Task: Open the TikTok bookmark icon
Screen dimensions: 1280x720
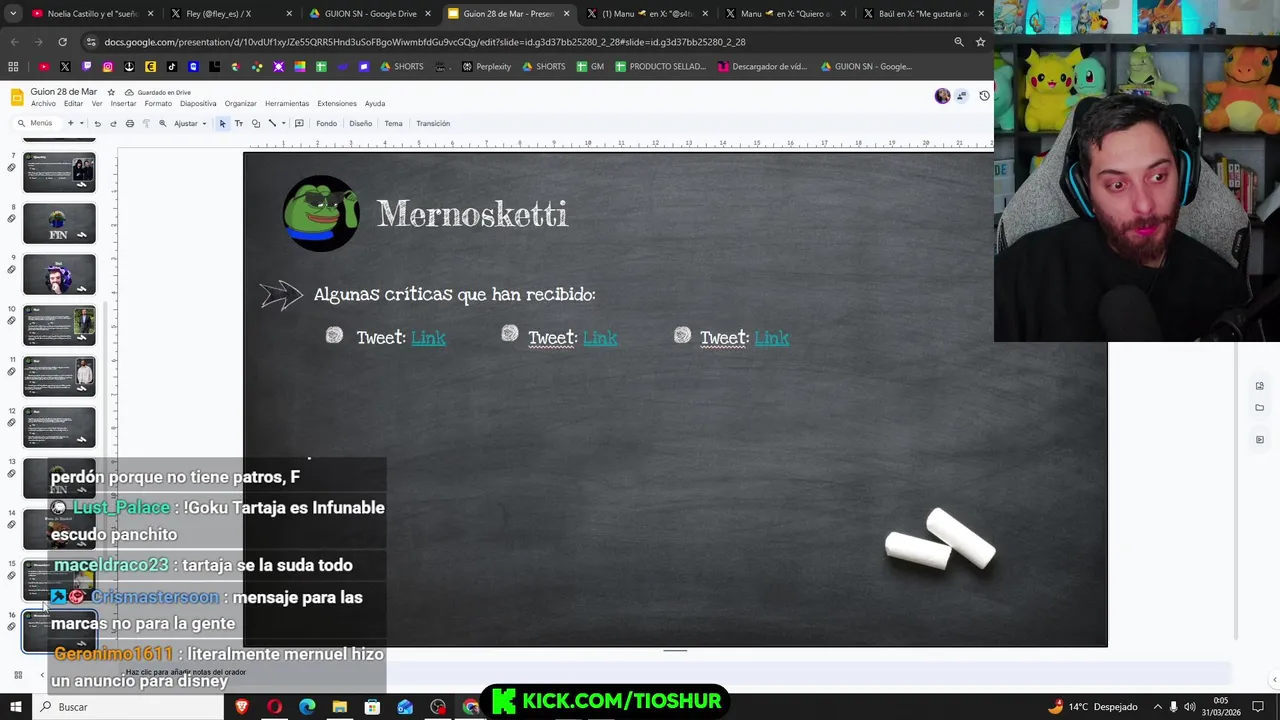Action: pos(172,67)
